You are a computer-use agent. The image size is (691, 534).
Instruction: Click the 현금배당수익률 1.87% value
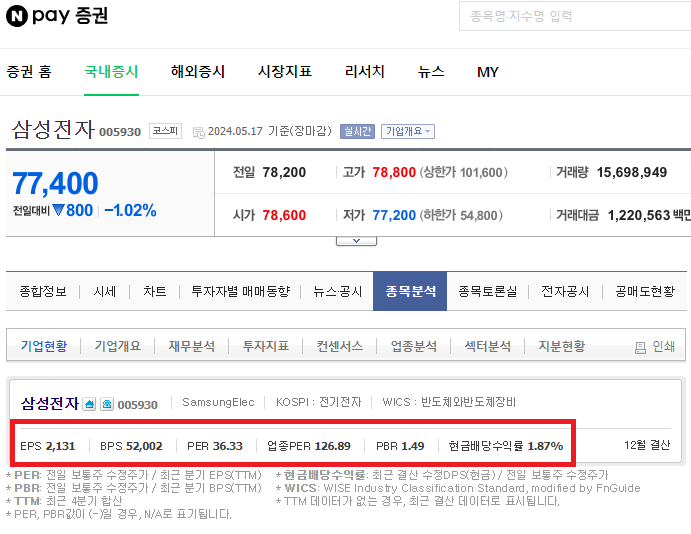tap(546, 446)
